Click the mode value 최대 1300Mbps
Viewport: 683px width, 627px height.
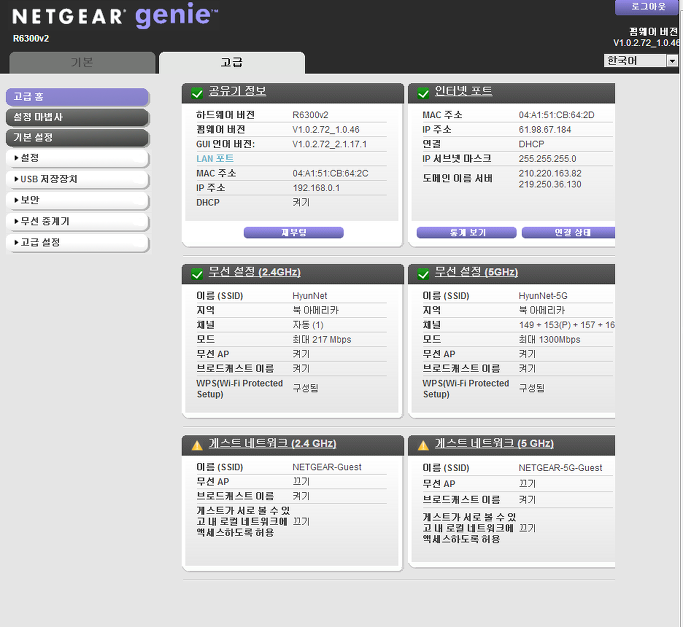click(x=549, y=339)
